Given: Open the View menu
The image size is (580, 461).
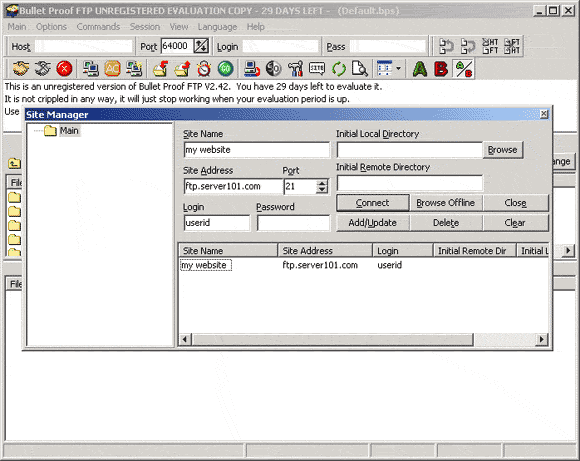Looking at the screenshot, I should 179,27.
